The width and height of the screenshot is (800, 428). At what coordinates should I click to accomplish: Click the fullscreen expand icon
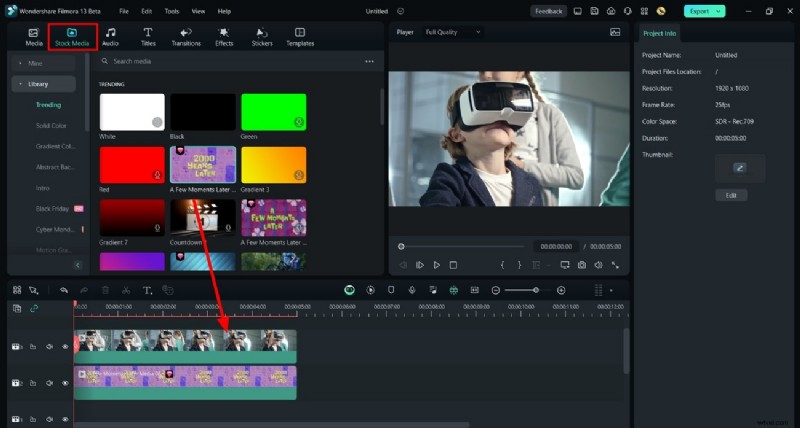click(615, 265)
